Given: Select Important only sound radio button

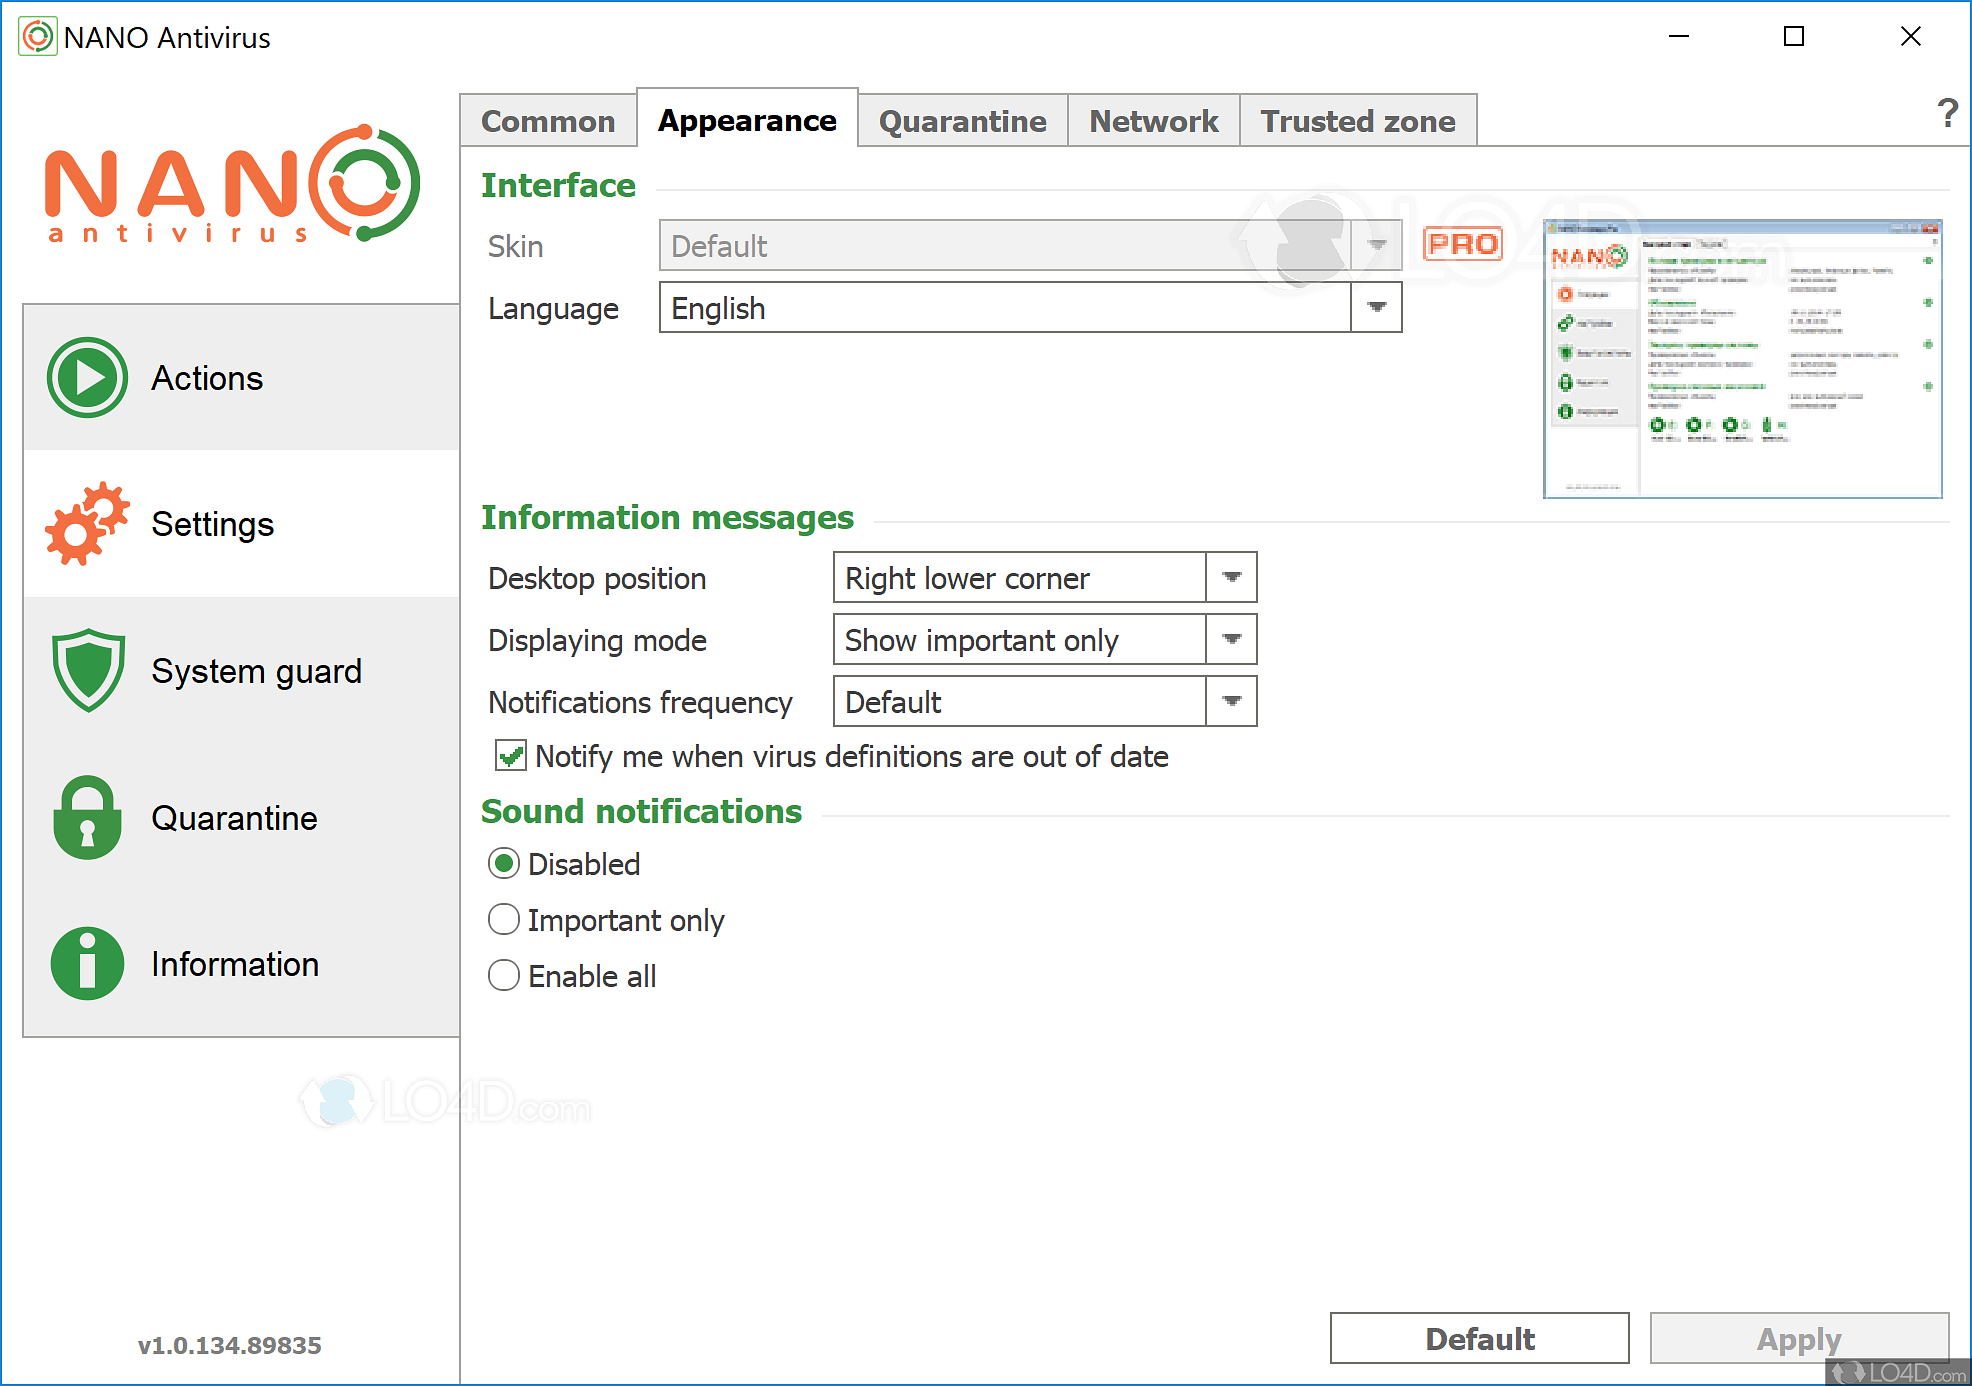Looking at the screenshot, I should (x=504, y=919).
